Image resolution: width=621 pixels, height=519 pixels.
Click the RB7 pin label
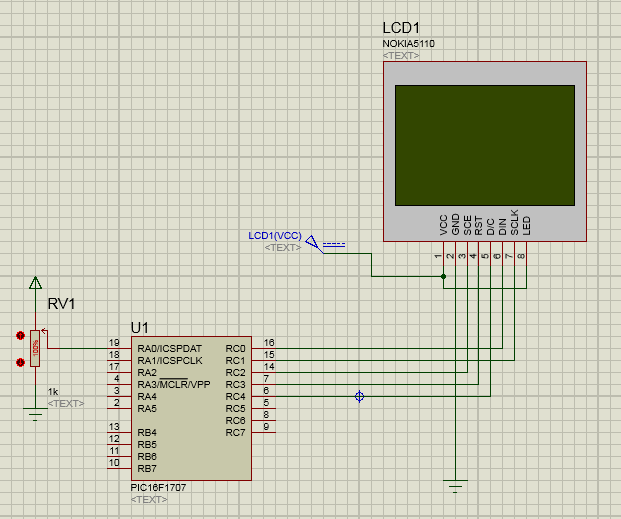[x=147, y=468]
